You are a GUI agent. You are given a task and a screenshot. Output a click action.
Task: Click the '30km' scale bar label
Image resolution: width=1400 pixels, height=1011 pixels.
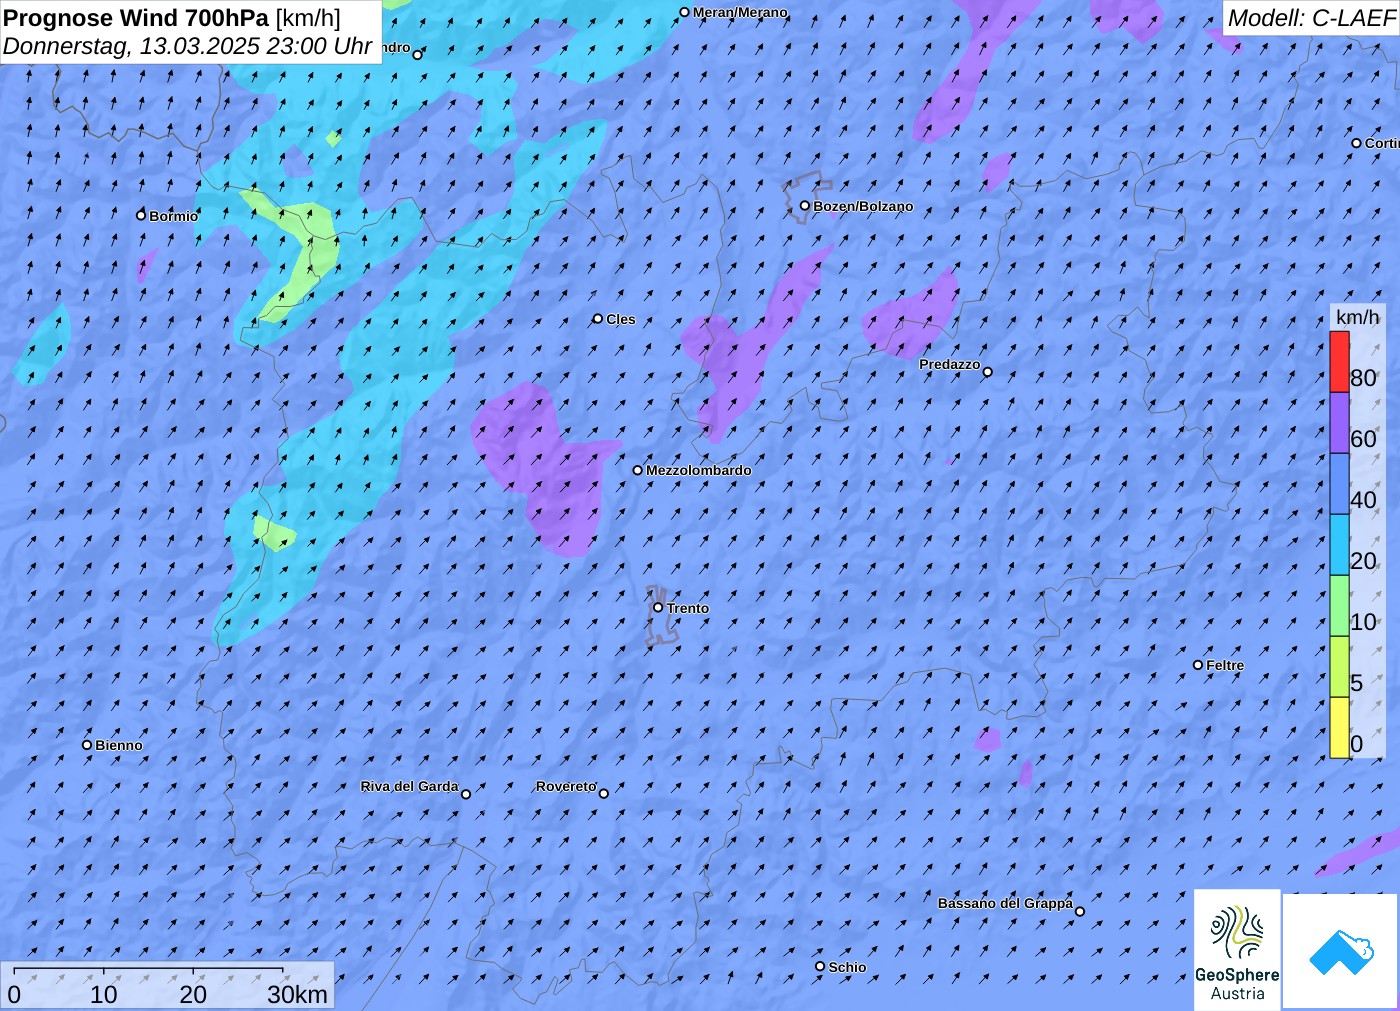pos(297,994)
